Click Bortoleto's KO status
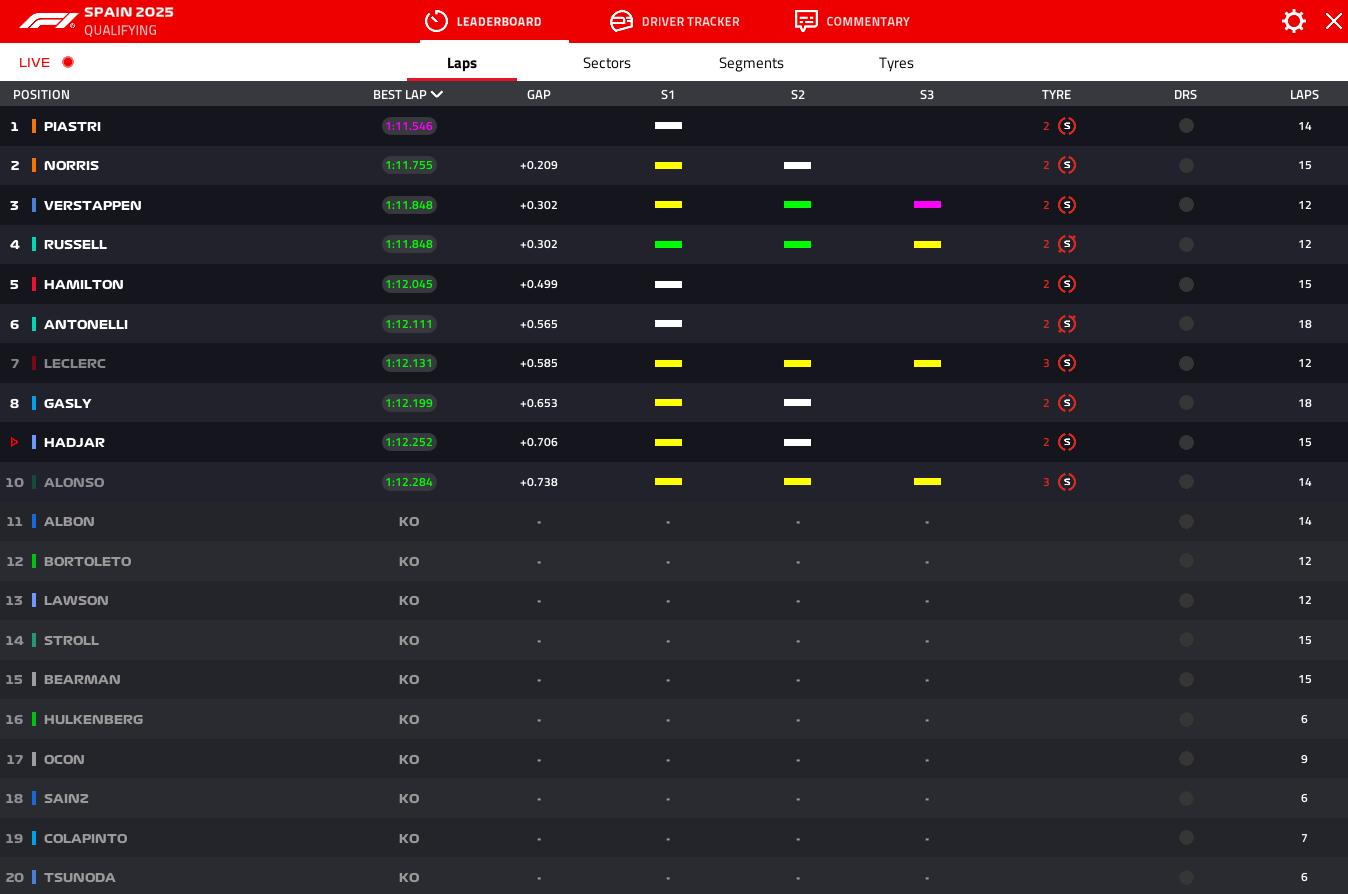The image size is (1348, 894). [x=409, y=561]
